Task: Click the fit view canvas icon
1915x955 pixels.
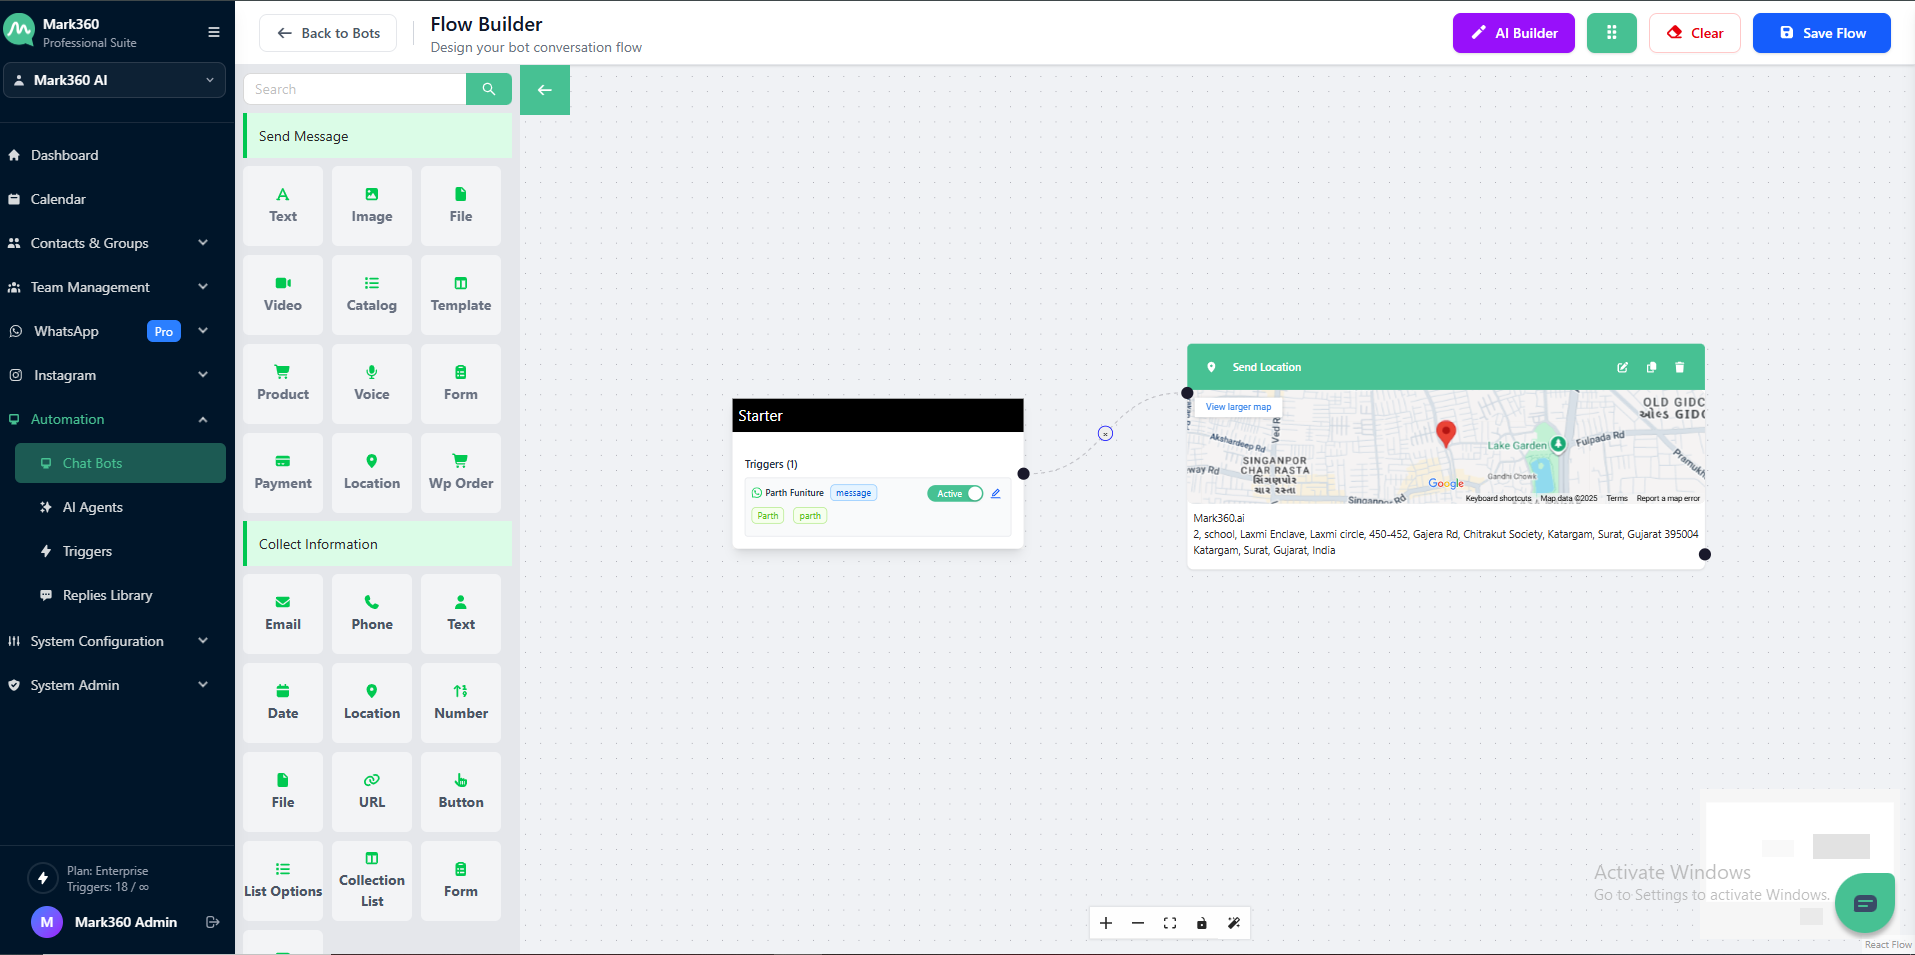Action: pyautogui.click(x=1169, y=923)
